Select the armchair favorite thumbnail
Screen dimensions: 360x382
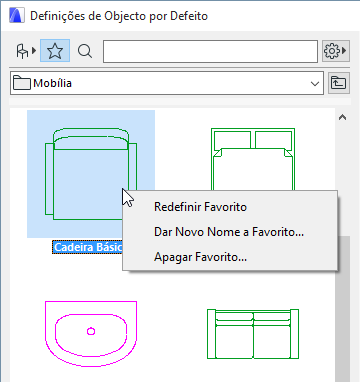pyautogui.click(x=91, y=174)
